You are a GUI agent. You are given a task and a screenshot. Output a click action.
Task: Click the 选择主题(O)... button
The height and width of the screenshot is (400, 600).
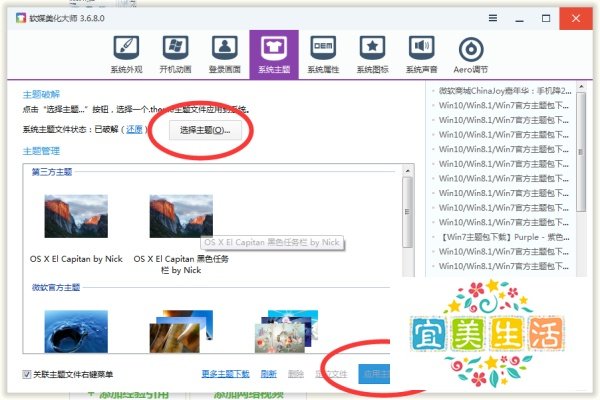click(x=205, y=130)
